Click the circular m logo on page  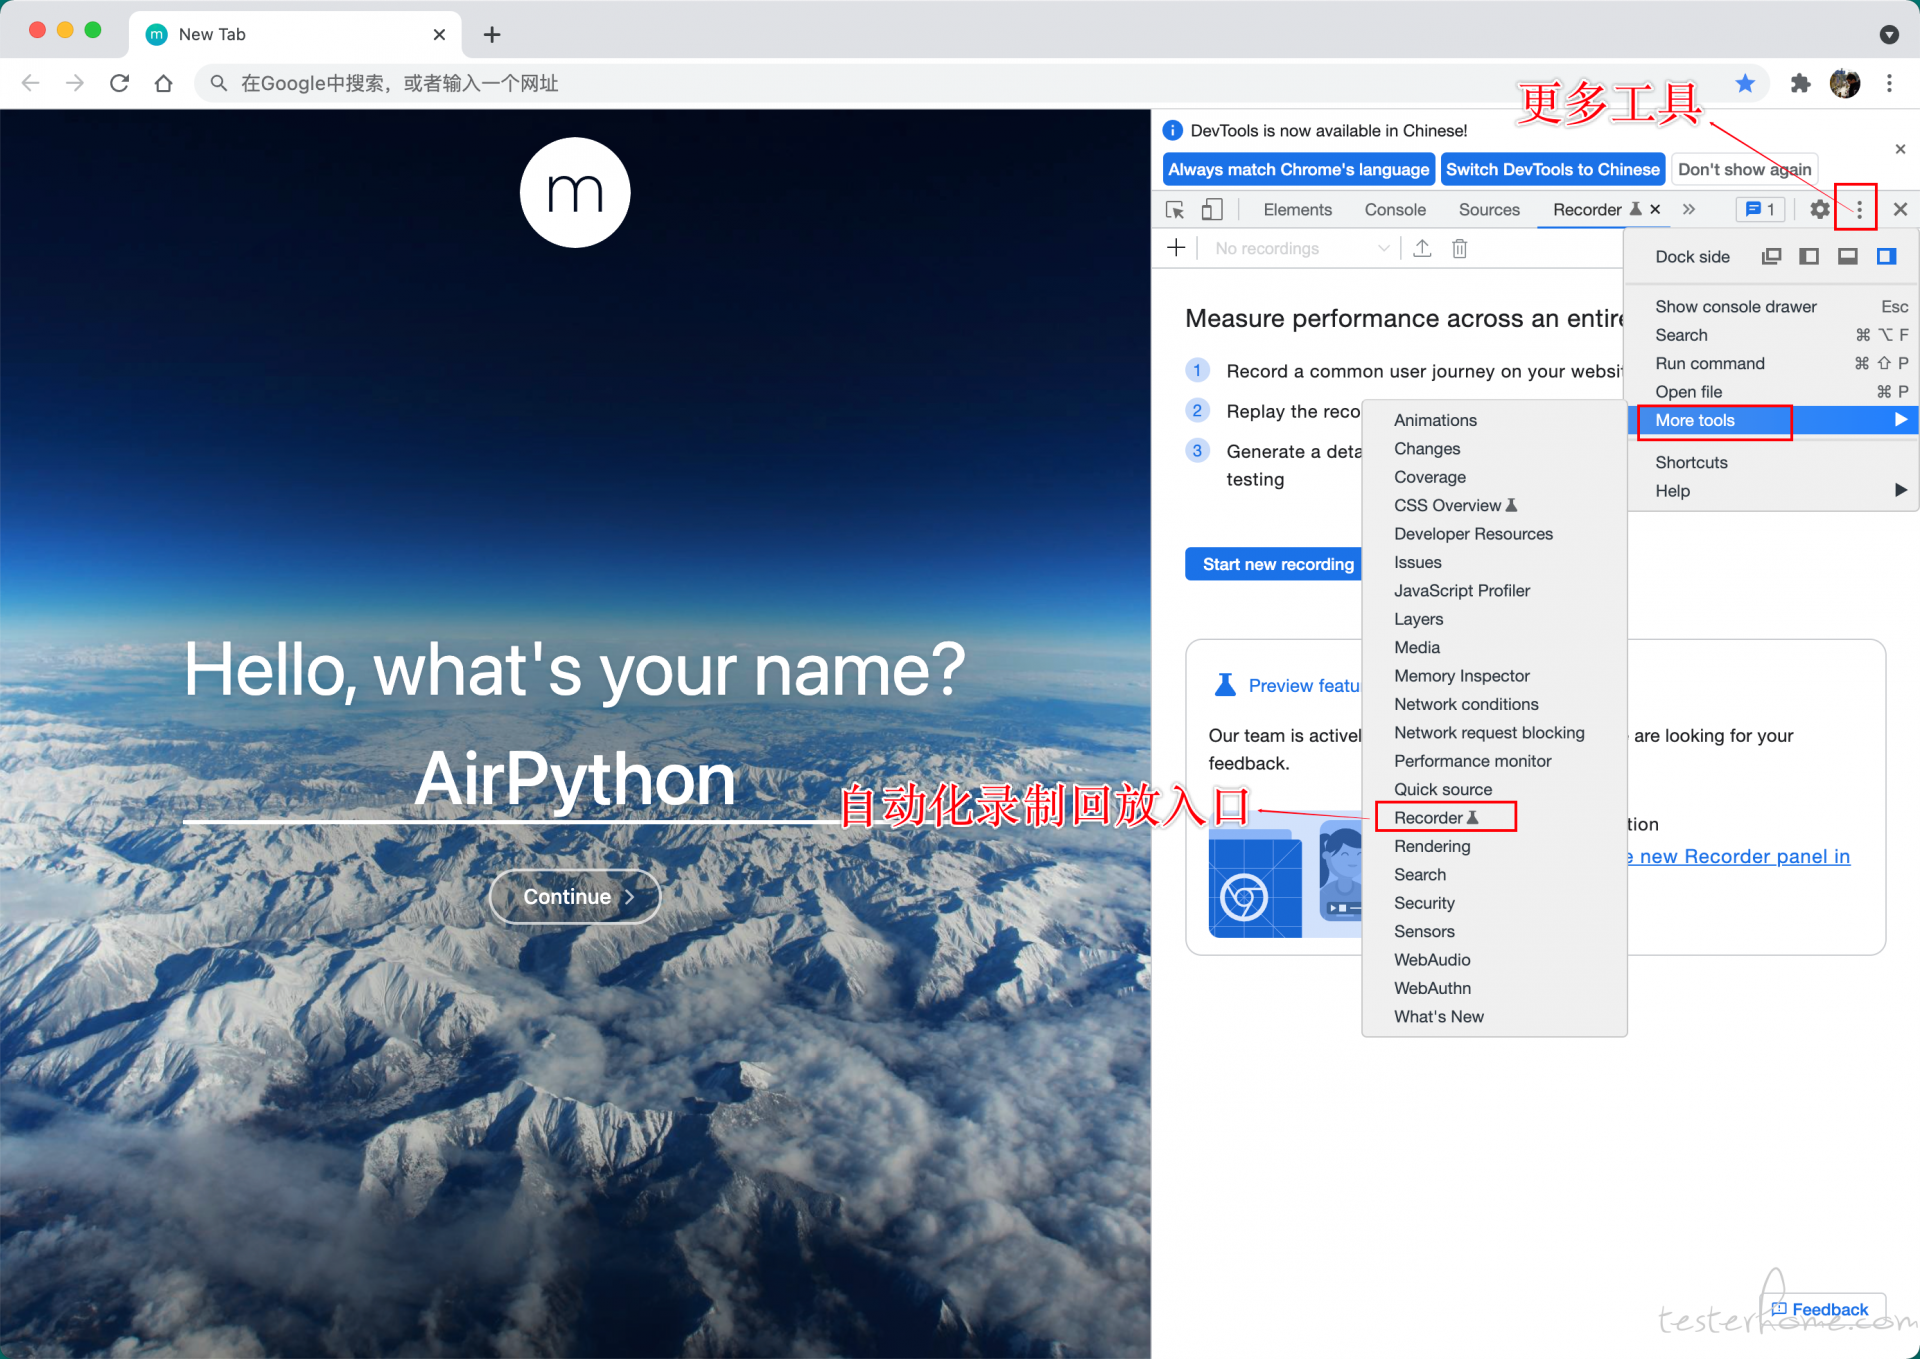click(575, 192)
